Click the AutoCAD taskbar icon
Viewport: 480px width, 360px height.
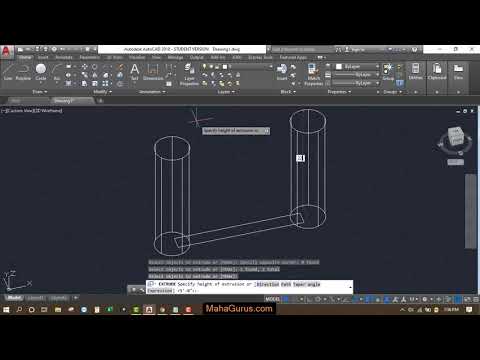149,310
